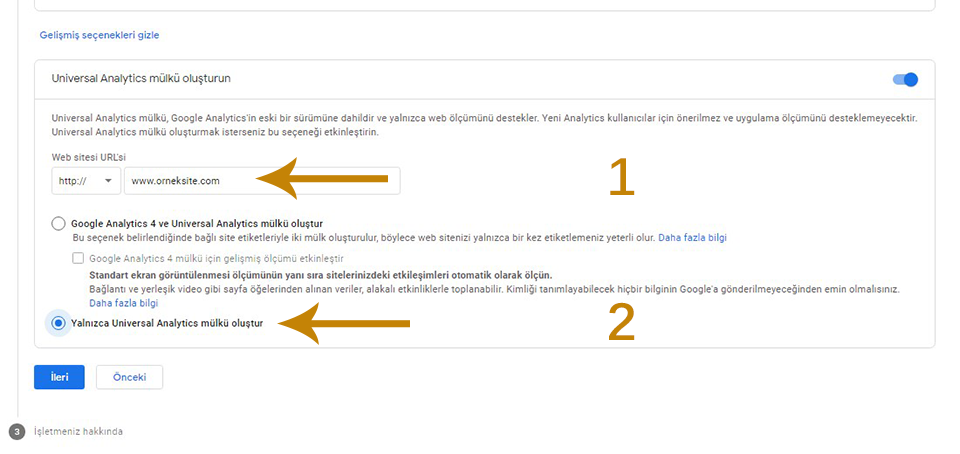Open Daha fazla bilgi after 'yeterli olur'
This screenshot has width=960, height=454.
tap(692, 237)
